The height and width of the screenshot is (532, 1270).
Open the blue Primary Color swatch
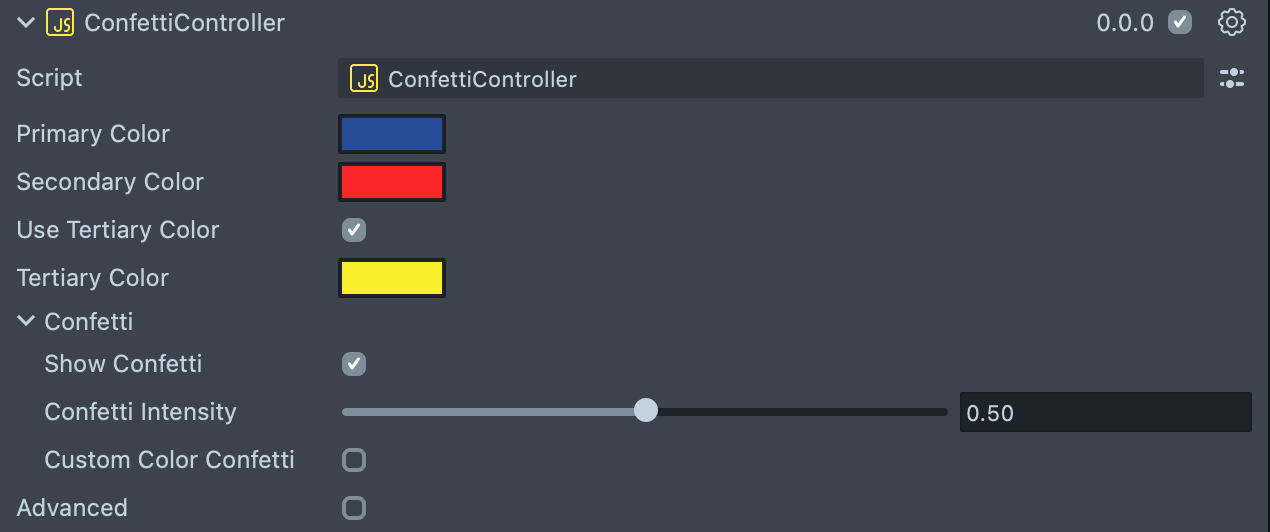click(392, 134)
